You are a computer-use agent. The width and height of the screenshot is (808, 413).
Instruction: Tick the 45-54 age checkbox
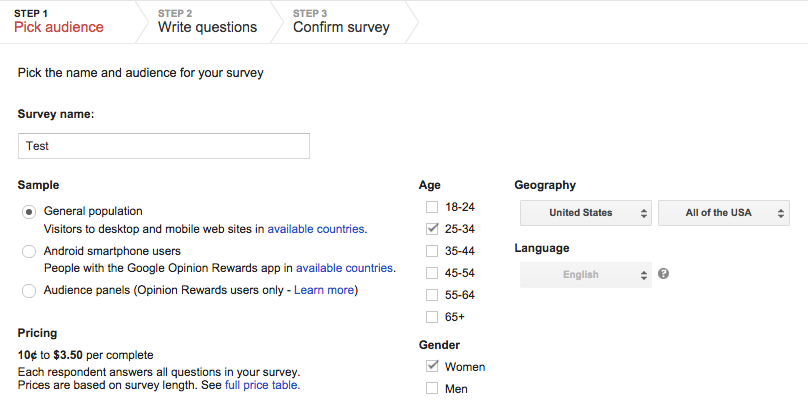432,273
